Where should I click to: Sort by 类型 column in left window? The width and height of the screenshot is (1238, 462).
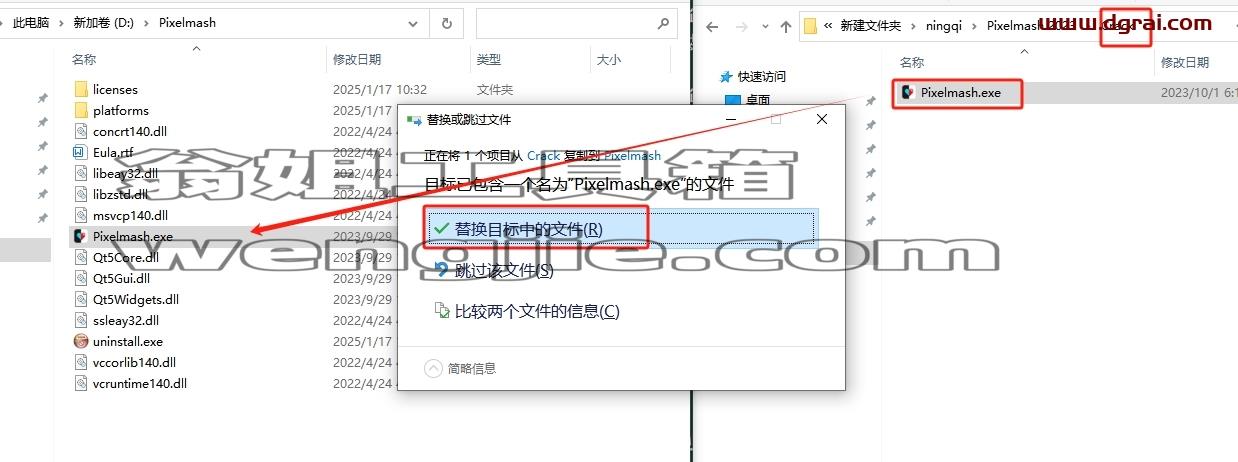[489, 60]
